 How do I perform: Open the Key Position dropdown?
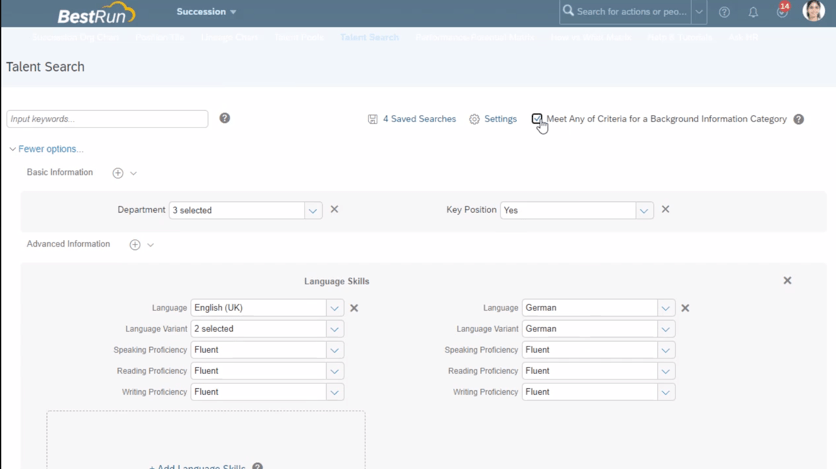643,211
